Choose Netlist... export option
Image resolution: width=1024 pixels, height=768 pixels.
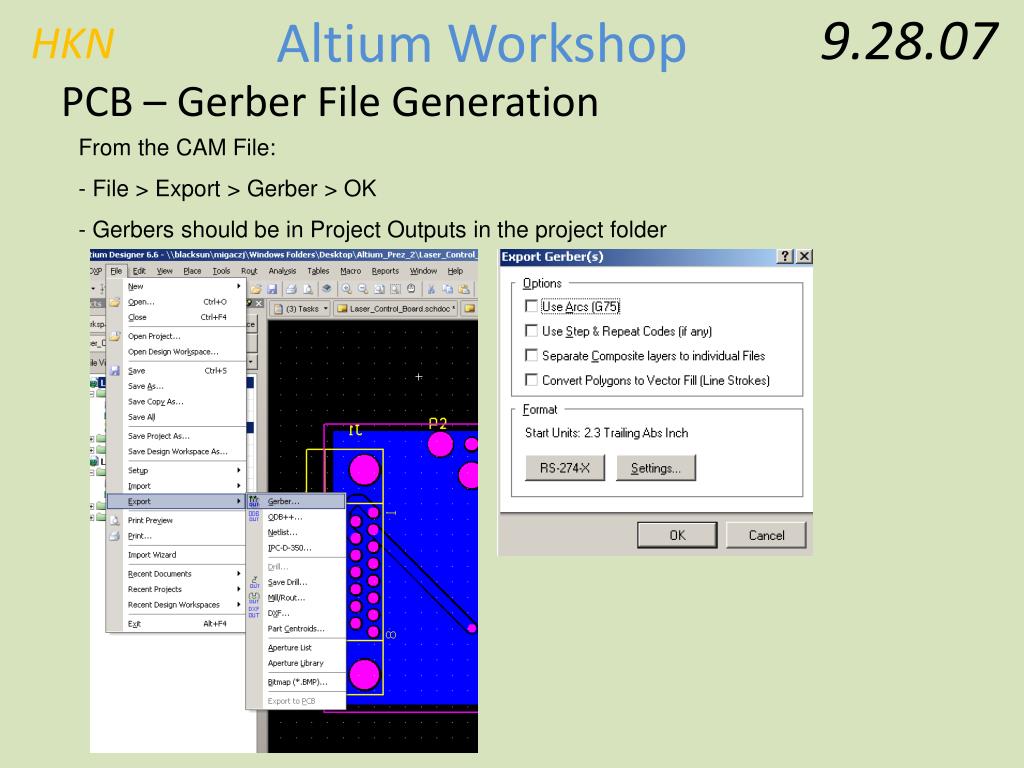pos(282,532)
